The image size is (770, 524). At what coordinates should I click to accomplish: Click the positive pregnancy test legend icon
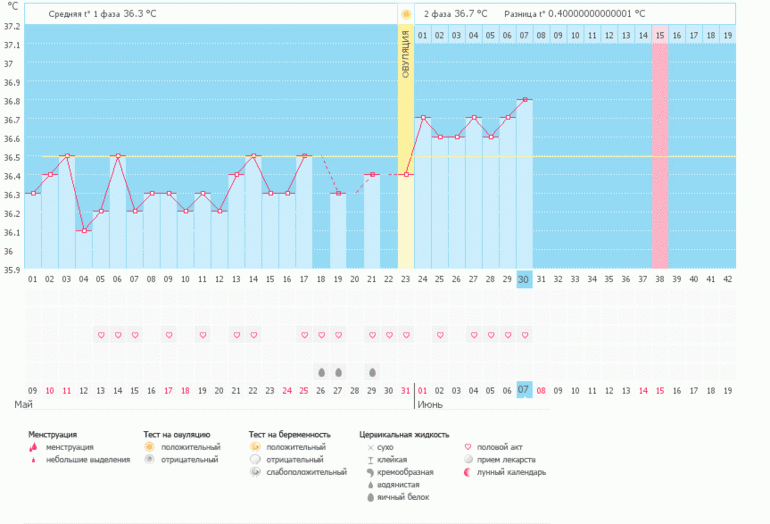[x=255, y=447]
